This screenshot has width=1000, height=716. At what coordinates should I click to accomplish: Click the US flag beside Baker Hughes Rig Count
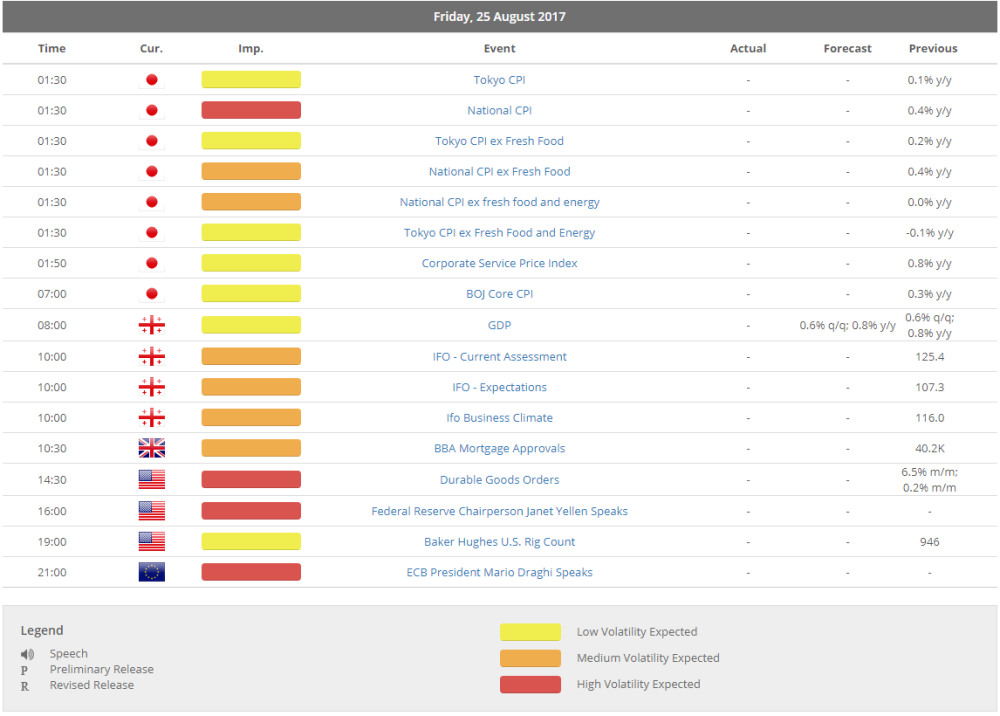(151, 541)
